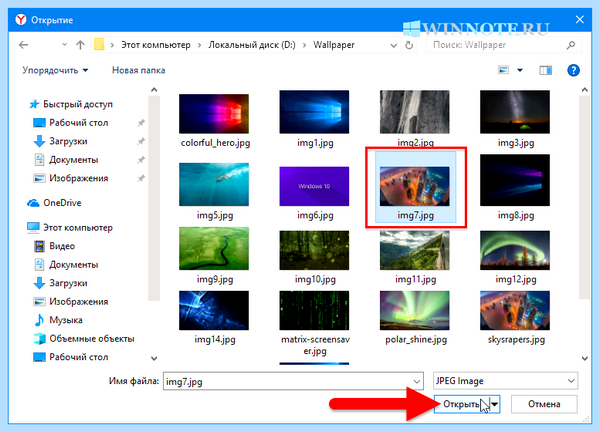
Task: Open pinned Загрузки in quick access
Action: (61, 141)
